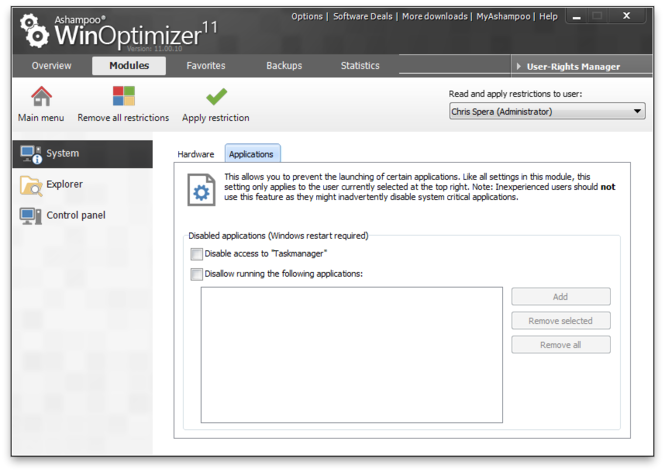This screenshot has width=665, height=472.
Task: Check Disallow running the following applications
Action: [196, 274]
